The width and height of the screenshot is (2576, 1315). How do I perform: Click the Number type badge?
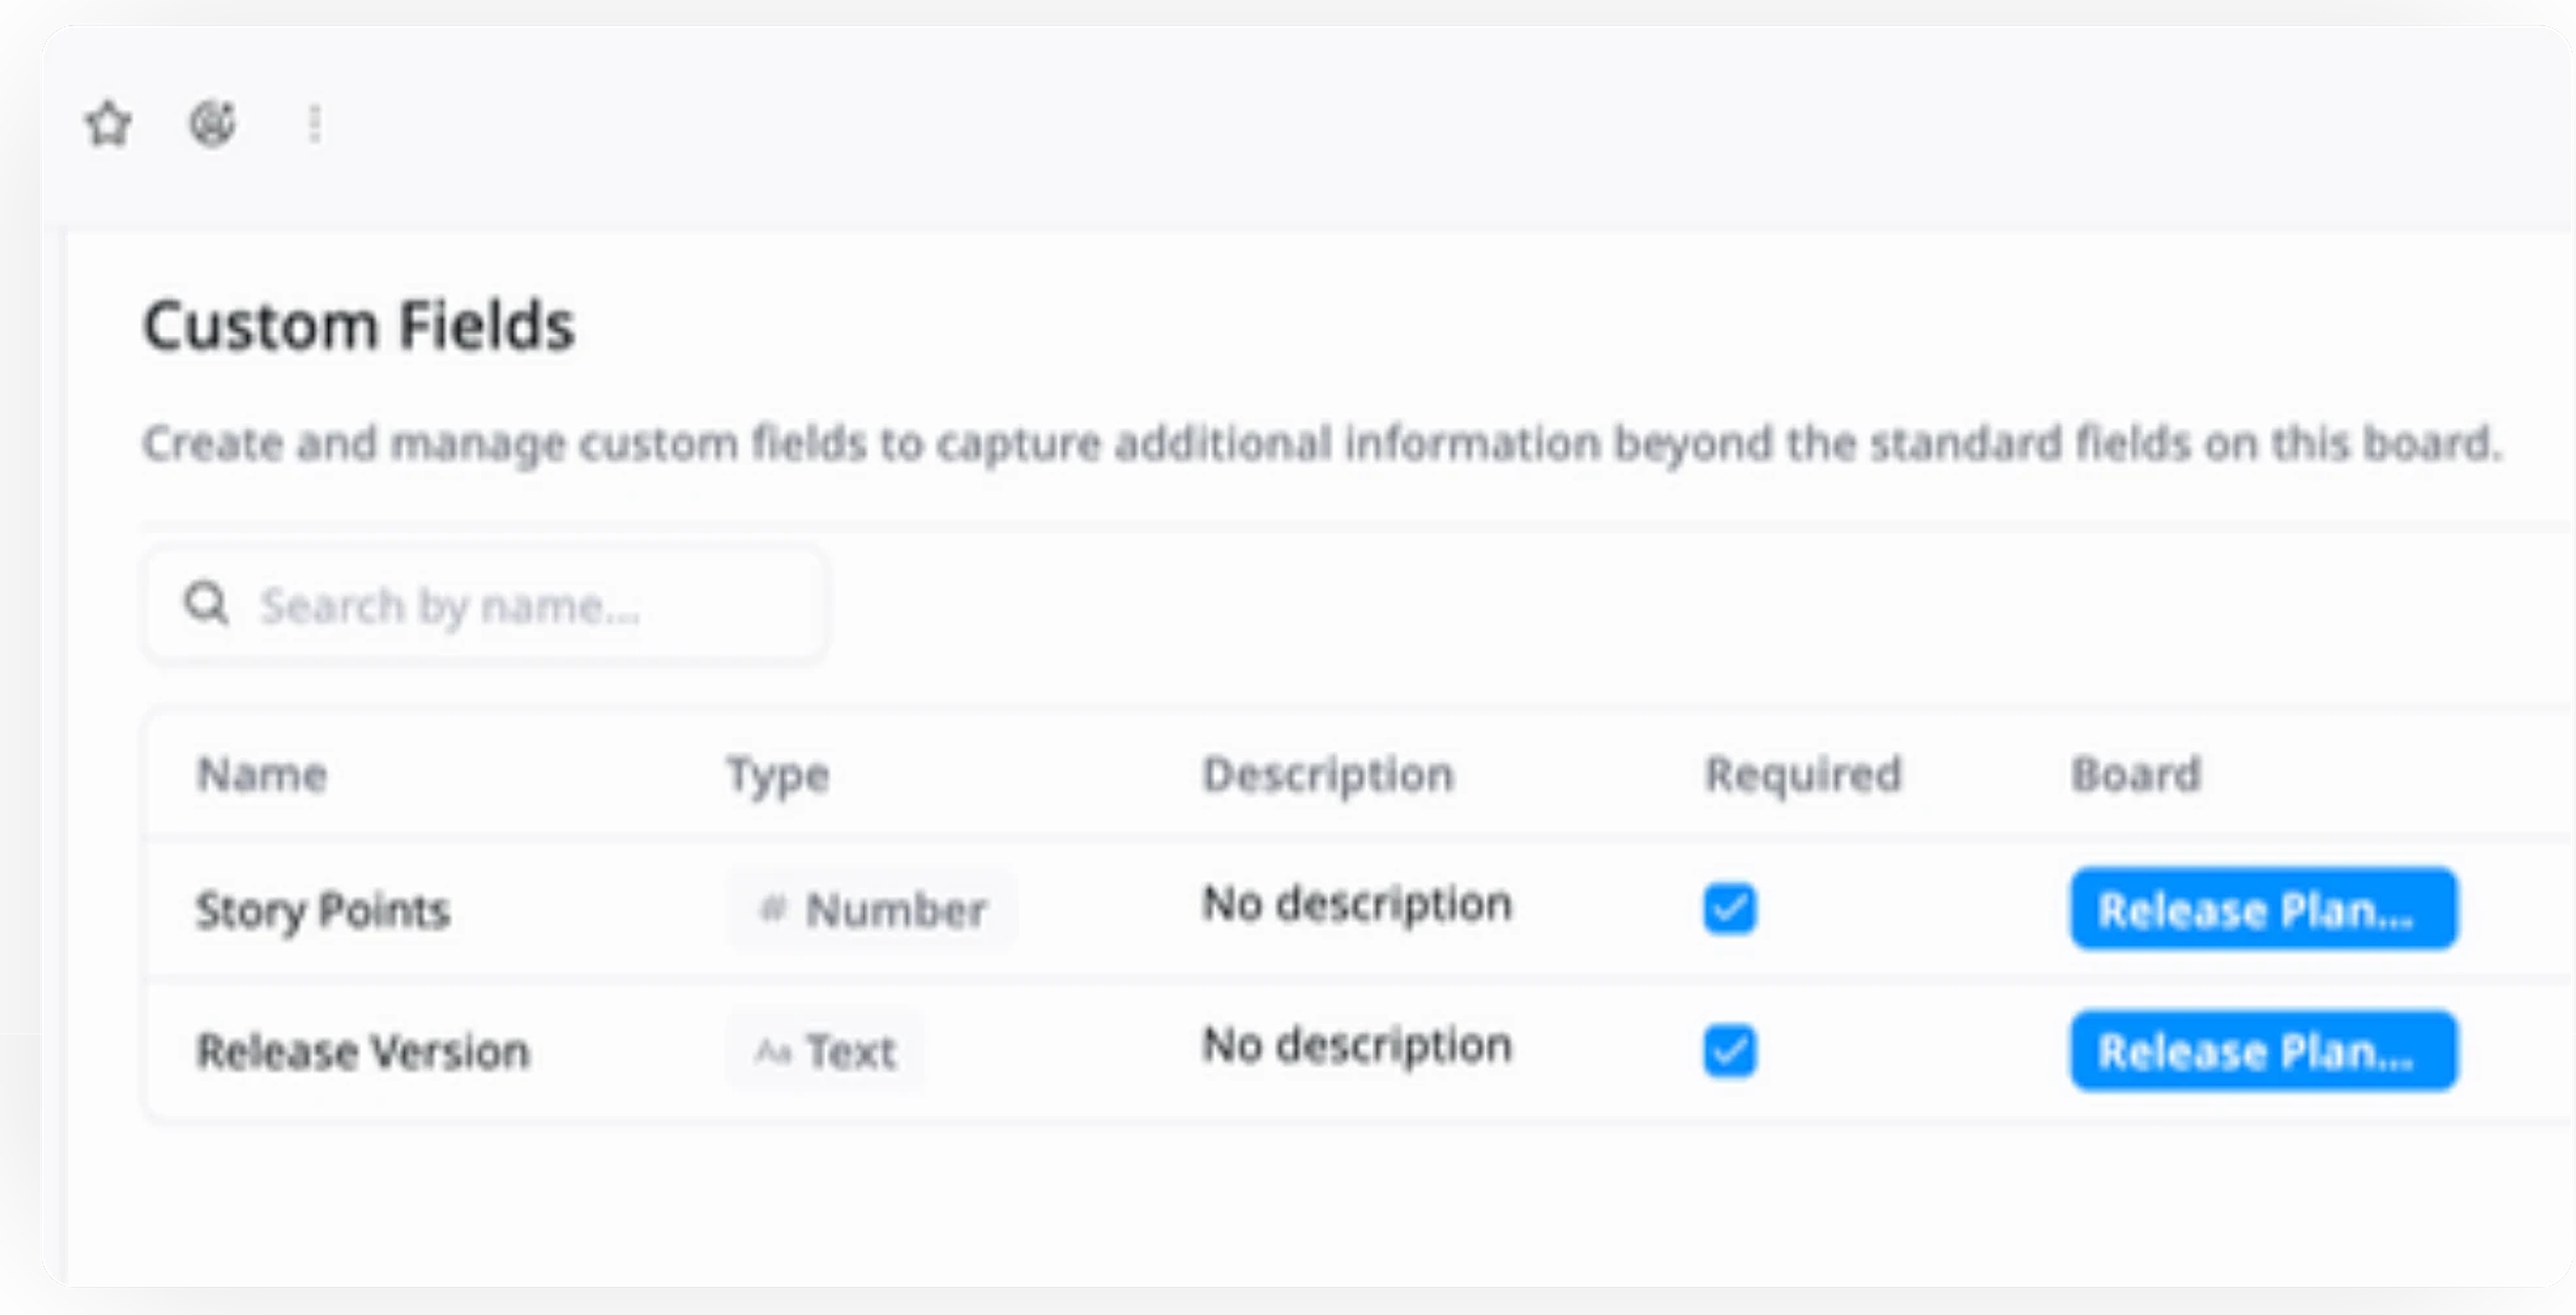pos(872,909)
